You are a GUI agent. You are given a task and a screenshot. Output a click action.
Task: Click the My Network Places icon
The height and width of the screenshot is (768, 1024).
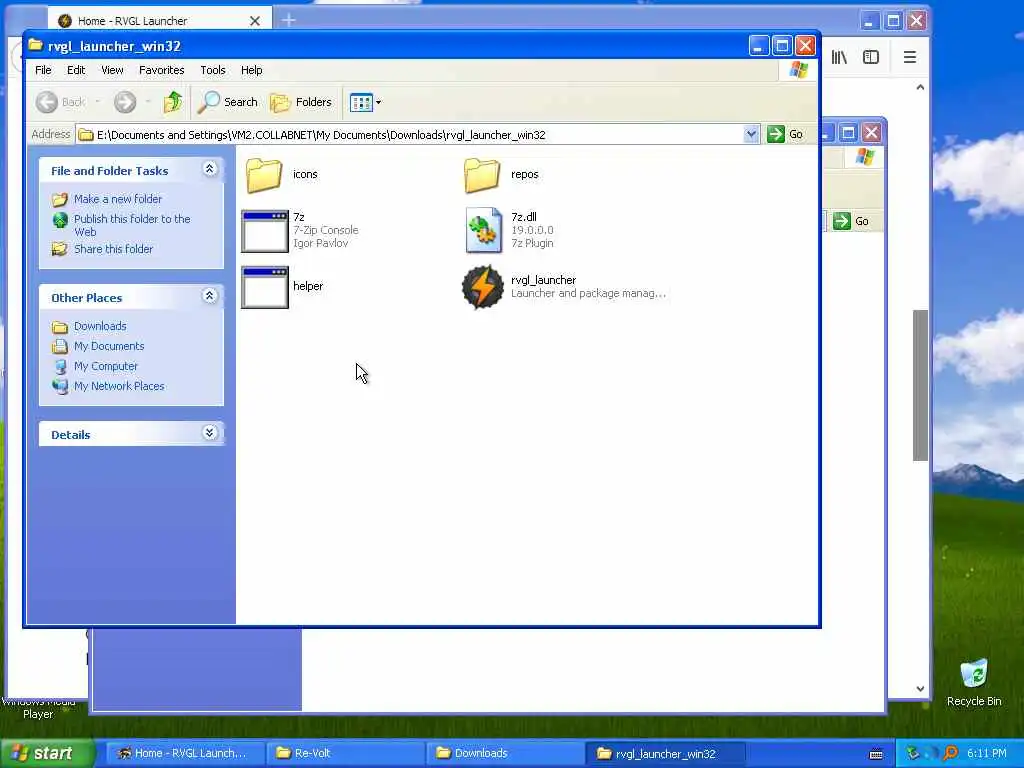60,386
